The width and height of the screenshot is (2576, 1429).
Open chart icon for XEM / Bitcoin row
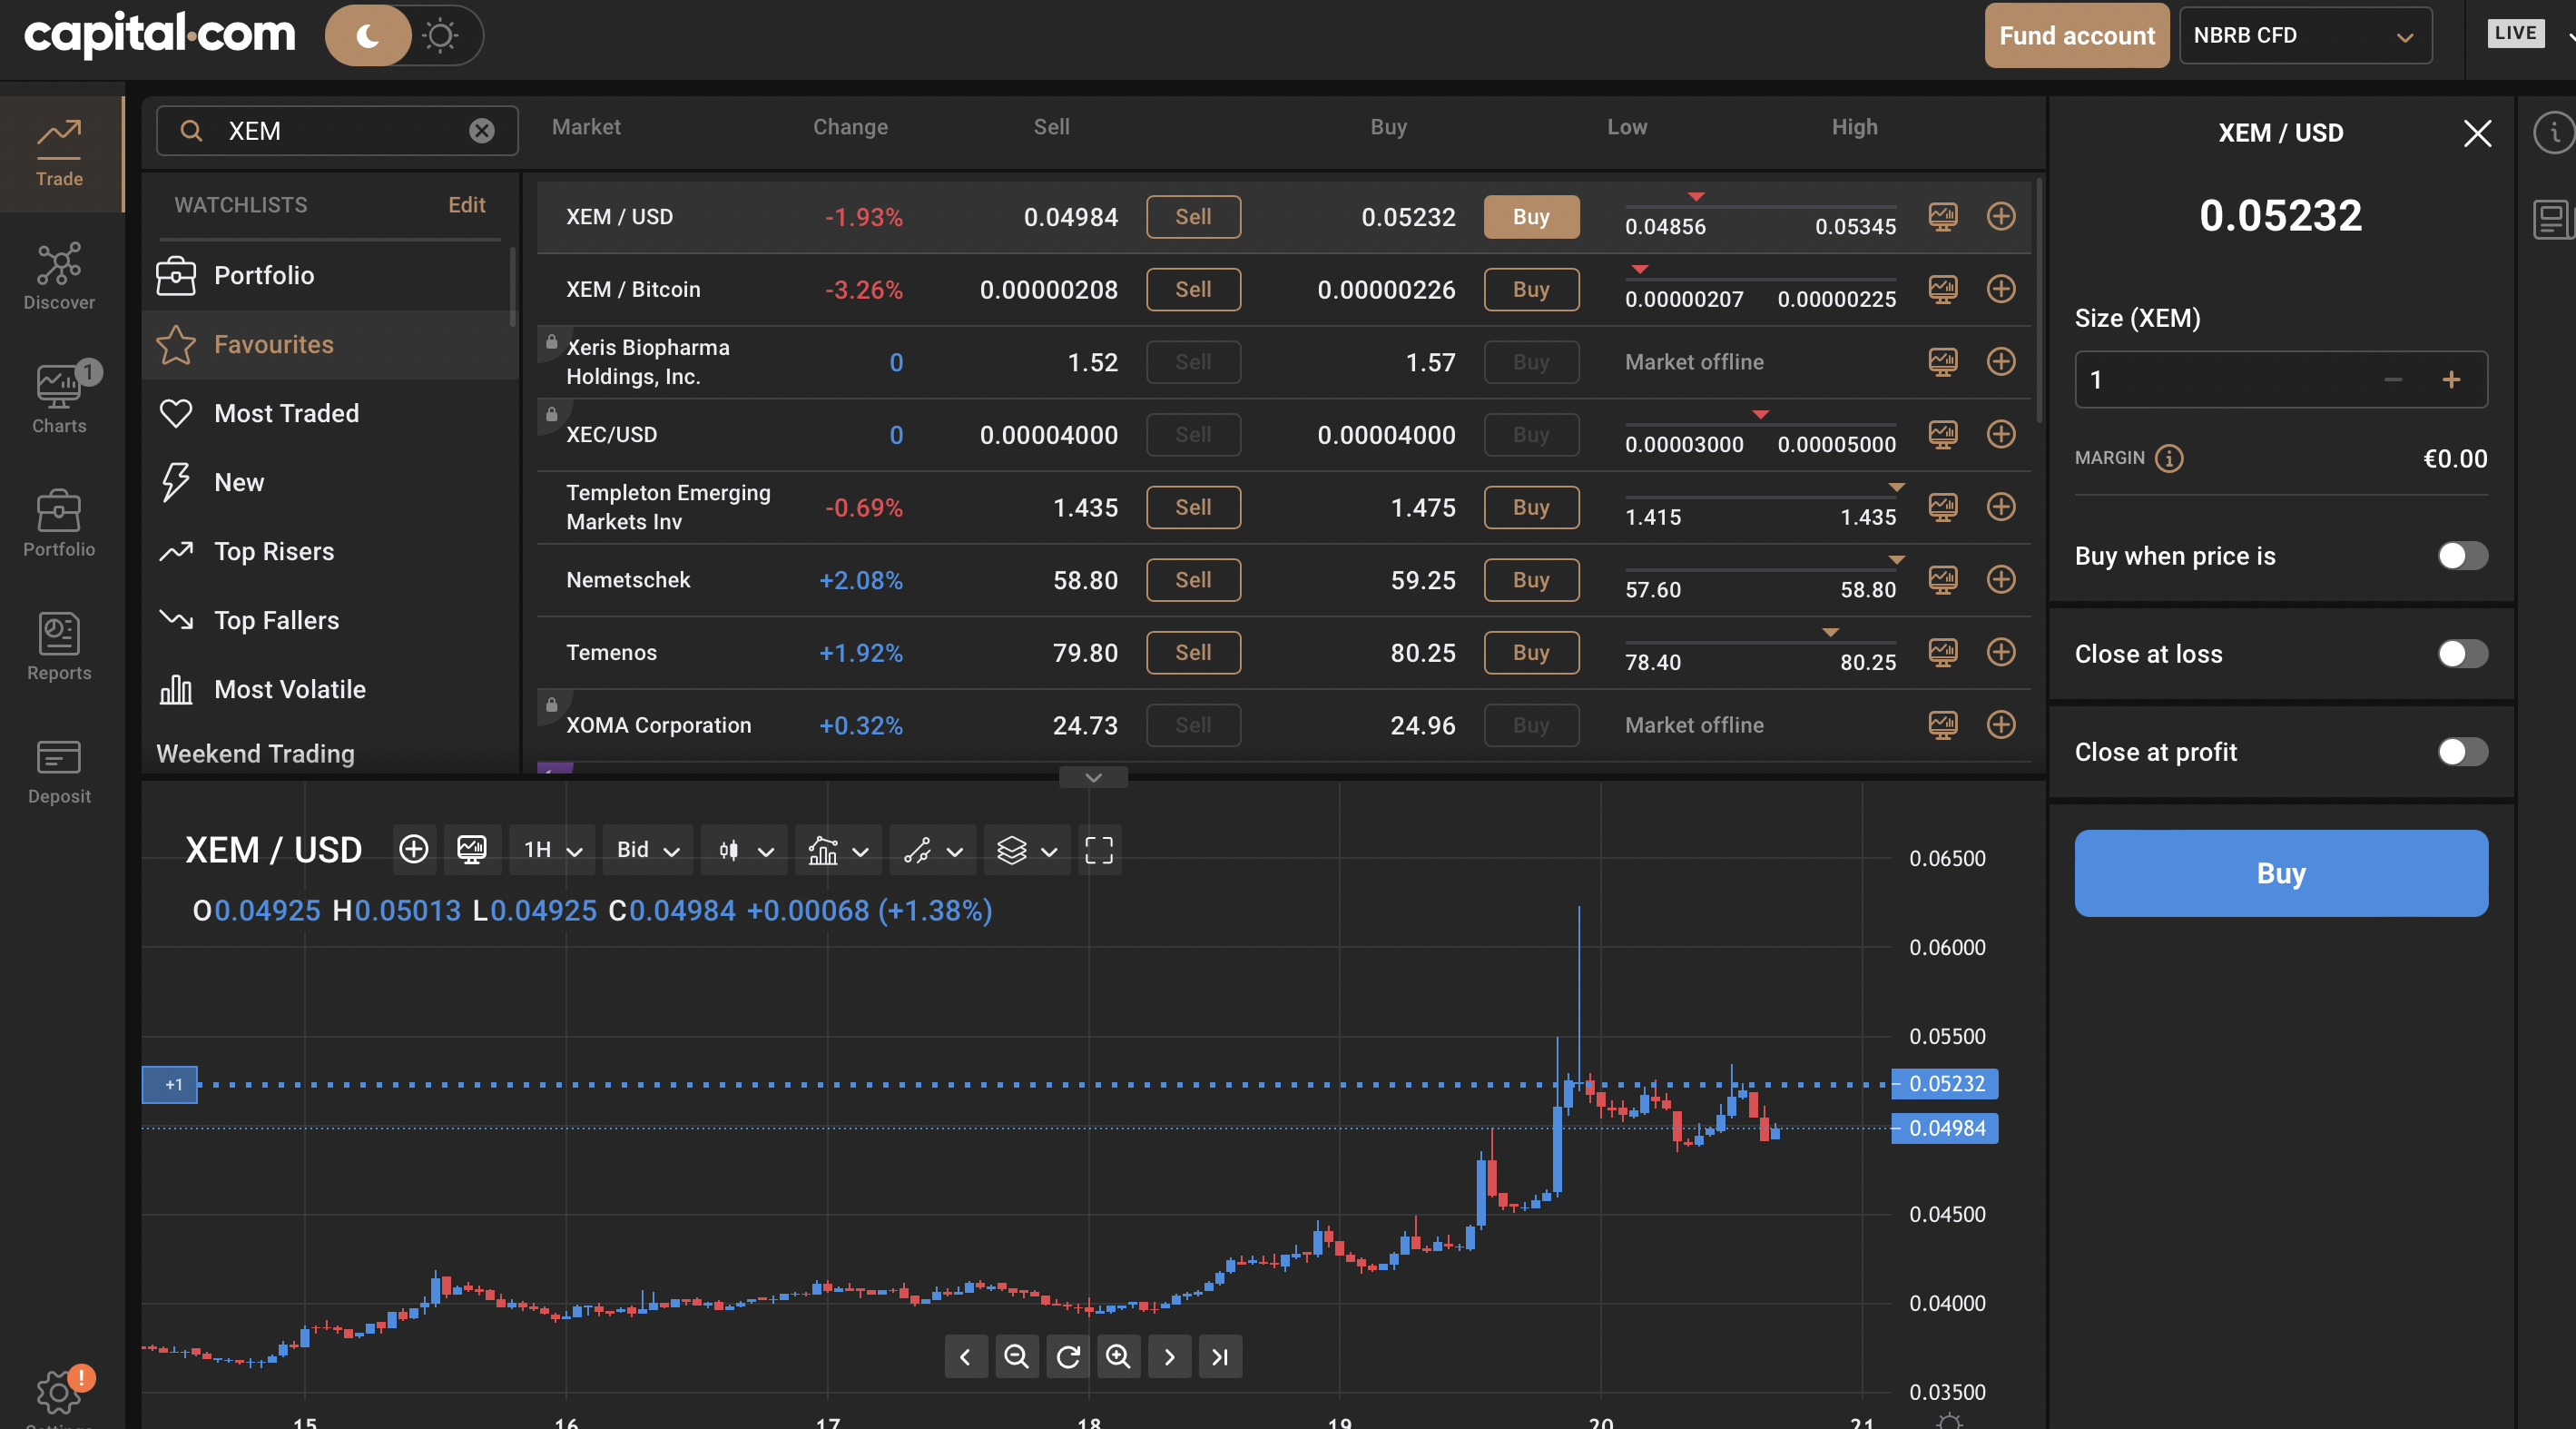click(1942, 289)
